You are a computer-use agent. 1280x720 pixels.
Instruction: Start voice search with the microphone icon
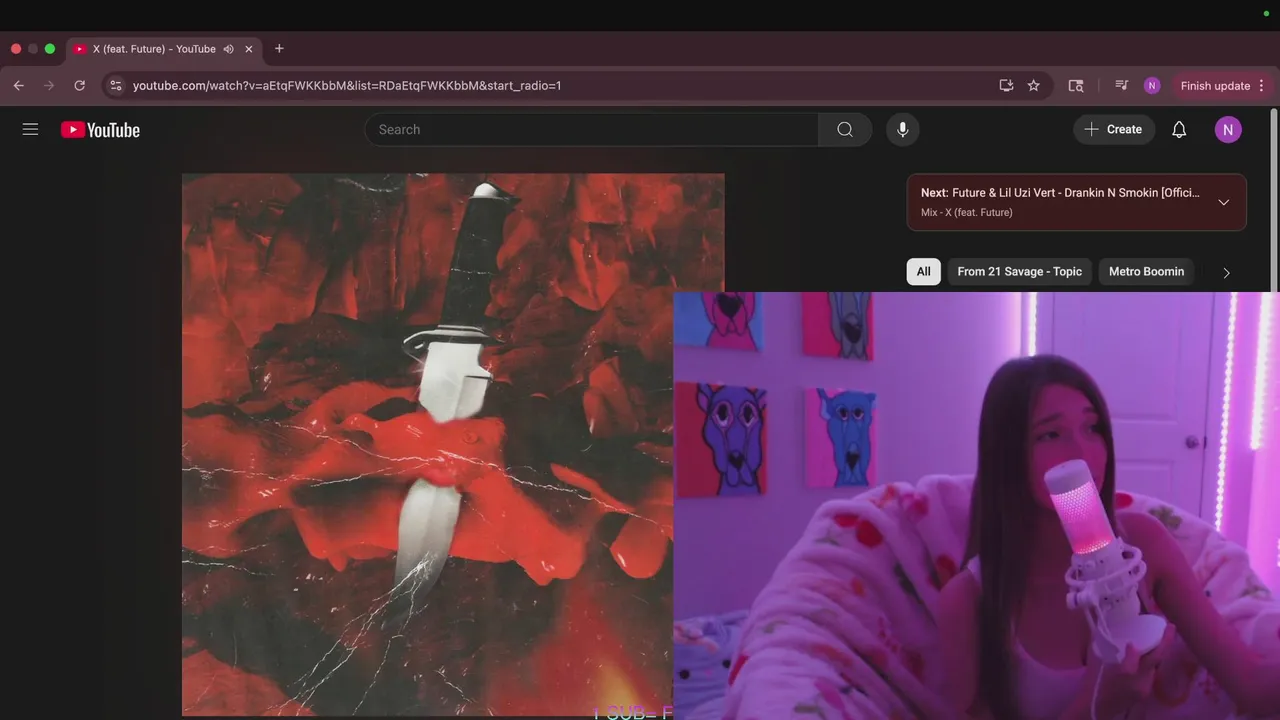point(902,129)
